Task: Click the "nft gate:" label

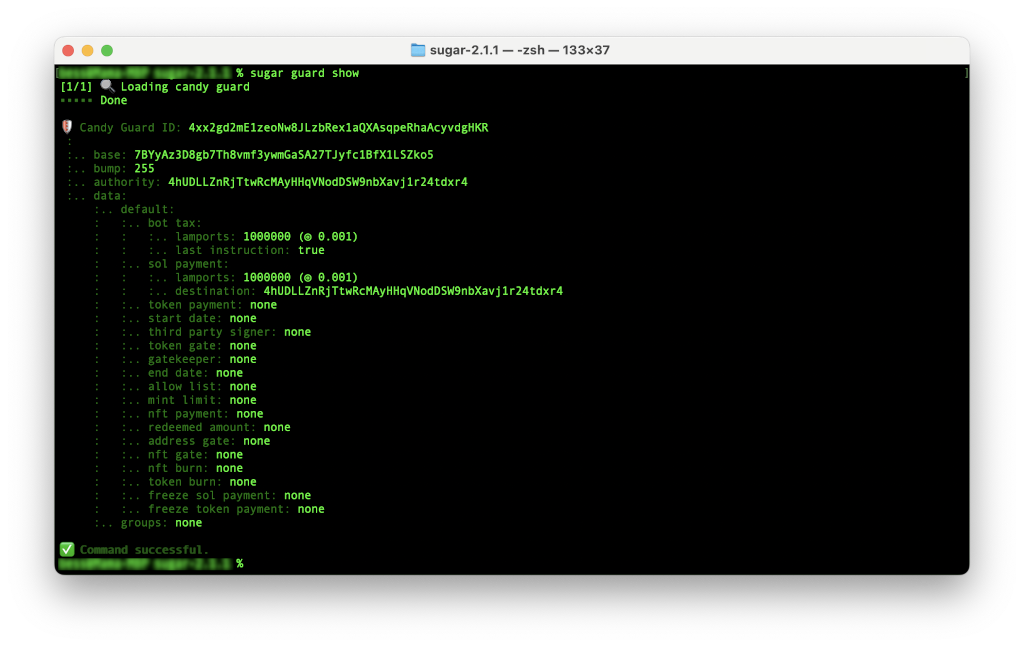Action: (178, 455)
